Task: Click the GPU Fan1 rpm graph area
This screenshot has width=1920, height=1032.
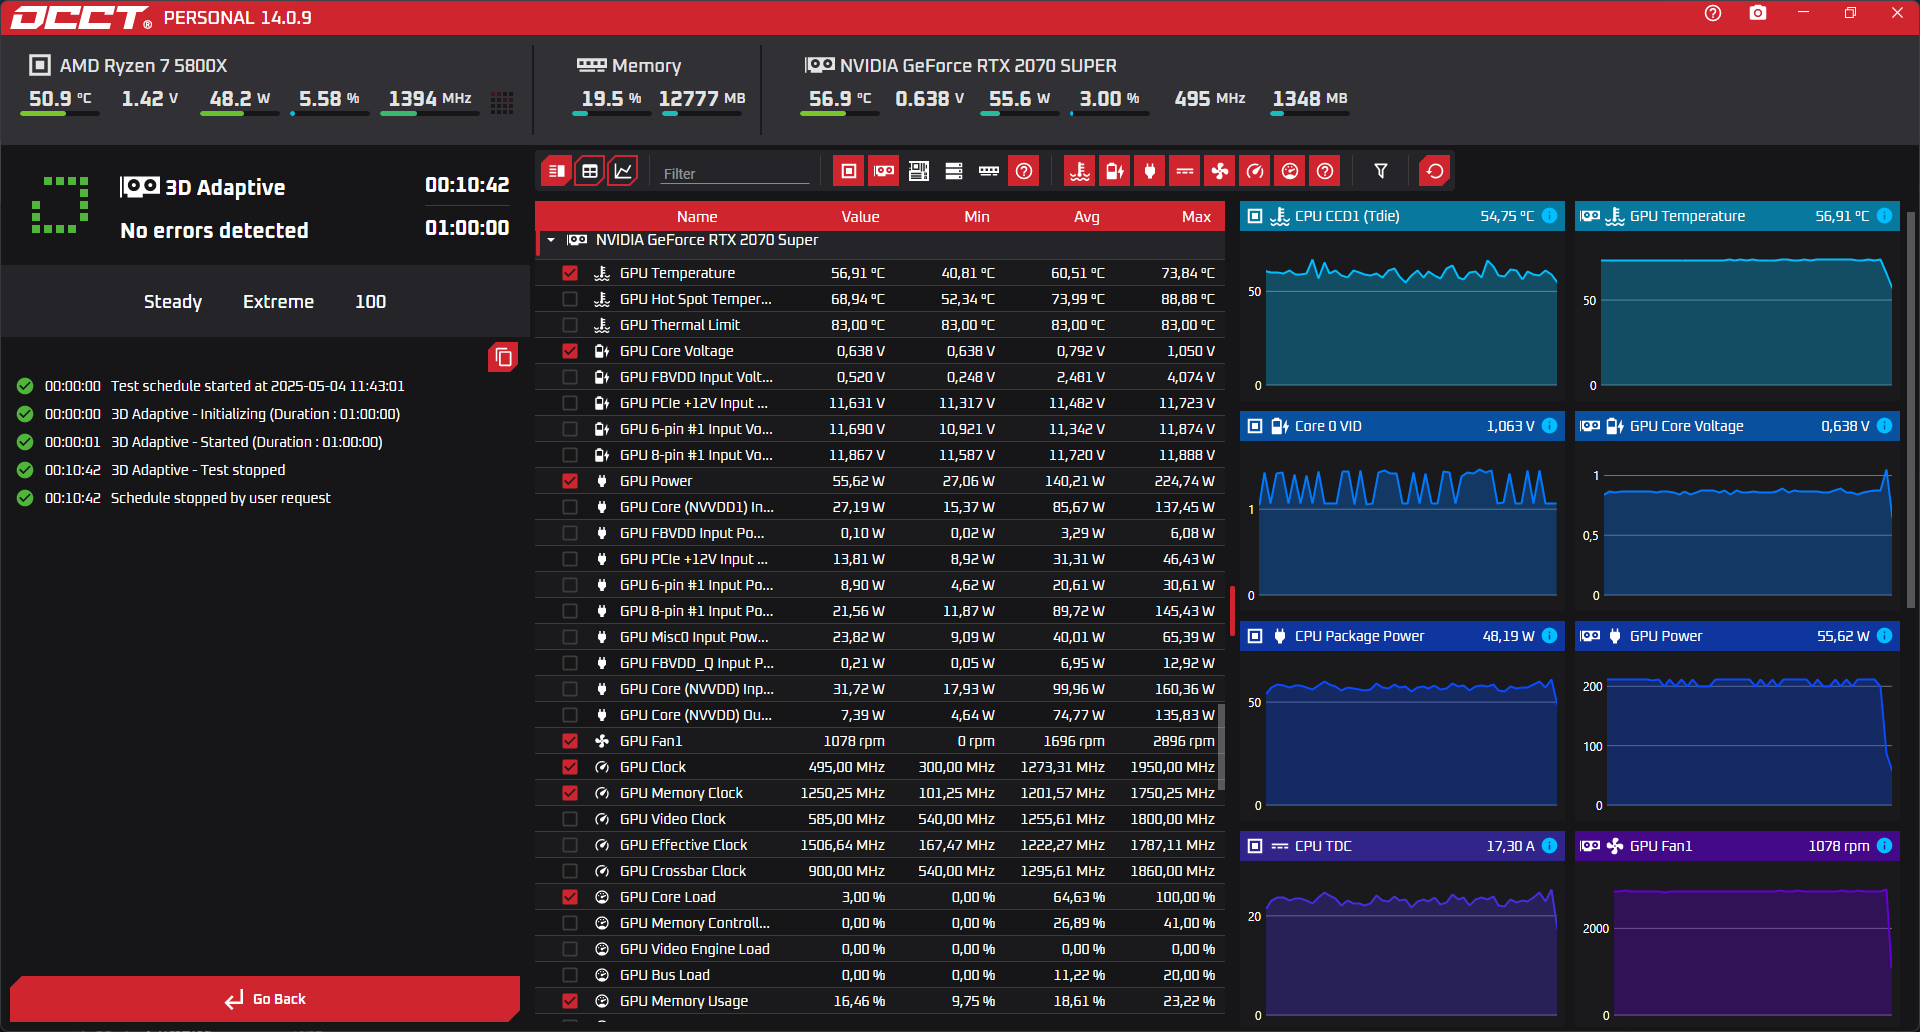Action: tap(1737, 944)
